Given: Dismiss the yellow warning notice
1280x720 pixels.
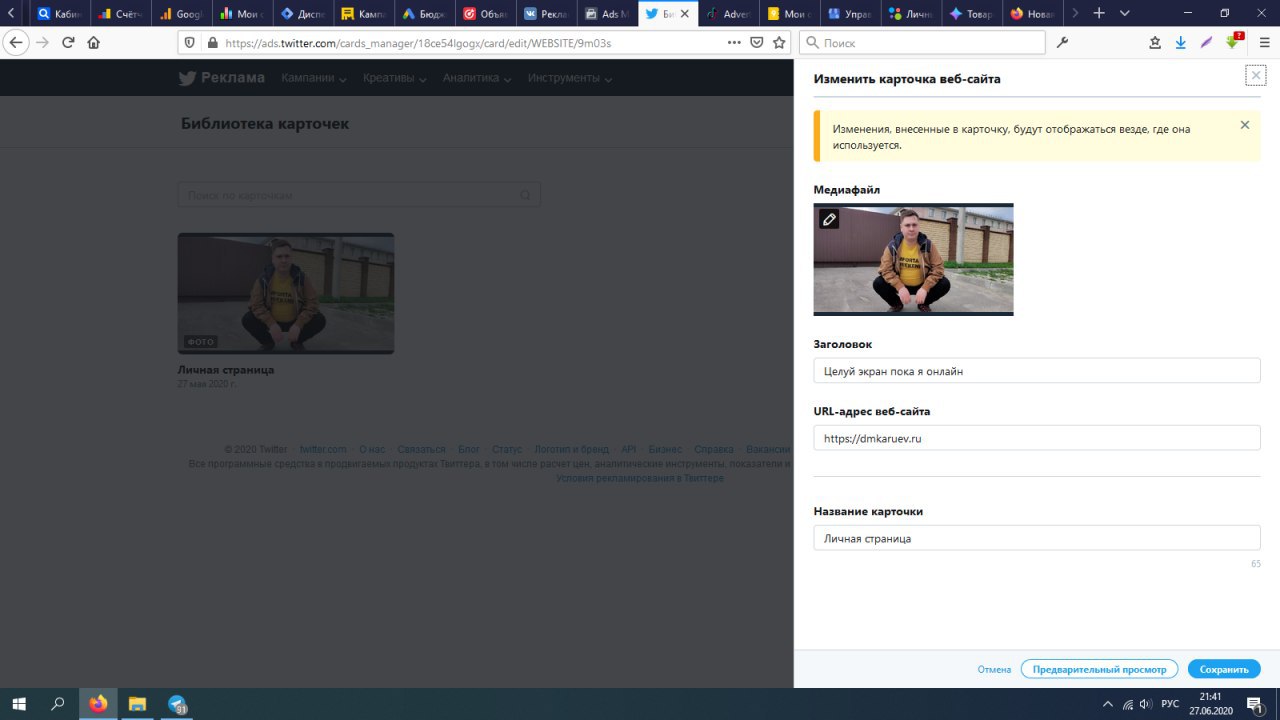Looking at the screenshot, I should click(x=1245, y=125).
